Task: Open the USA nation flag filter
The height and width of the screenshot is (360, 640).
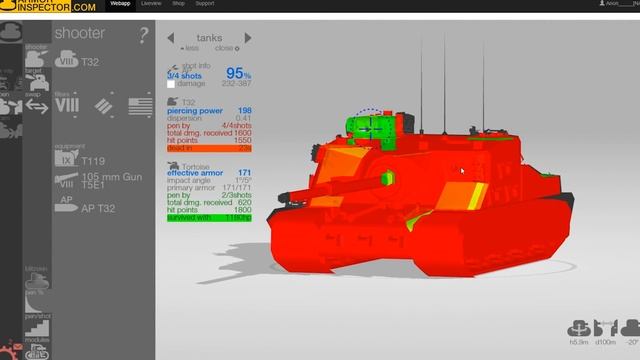Action: pyautogui.click(x=140, y=106)
